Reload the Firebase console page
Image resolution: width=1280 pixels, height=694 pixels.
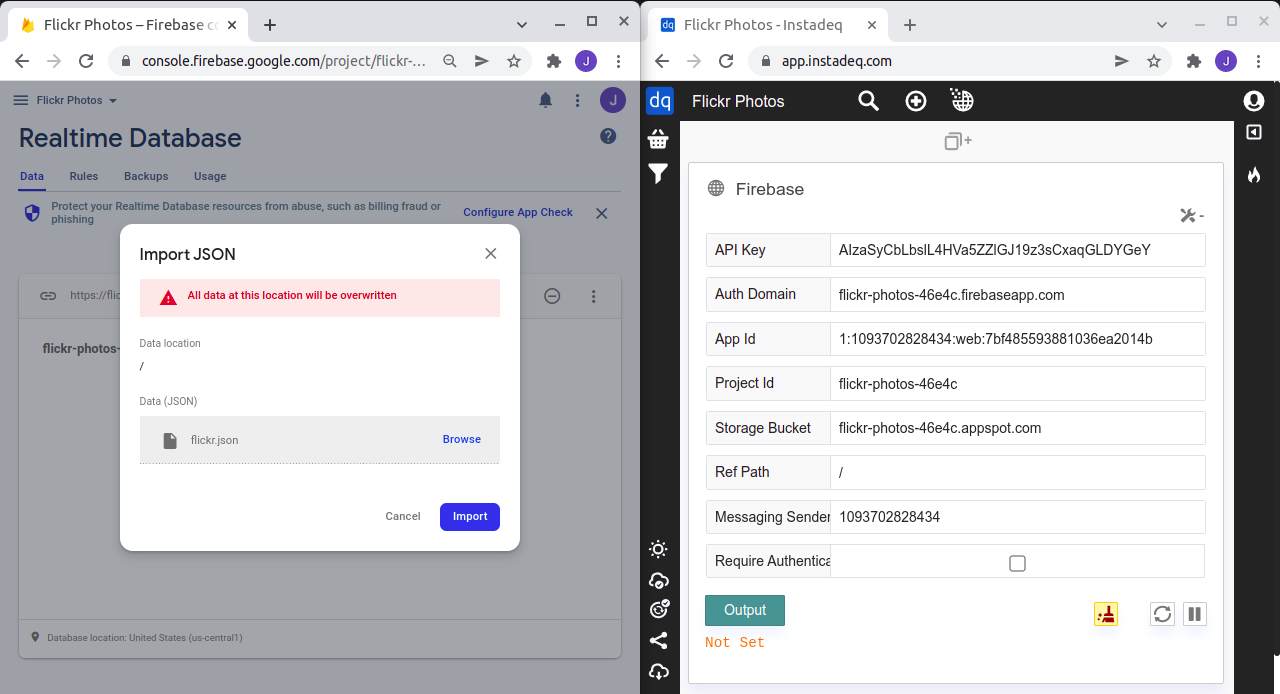tap(86, 61)
